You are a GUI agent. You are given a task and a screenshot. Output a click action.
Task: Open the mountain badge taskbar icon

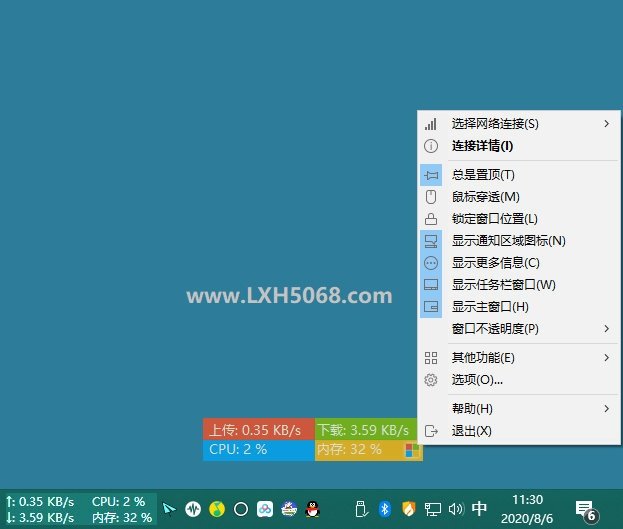pos(289,509)
